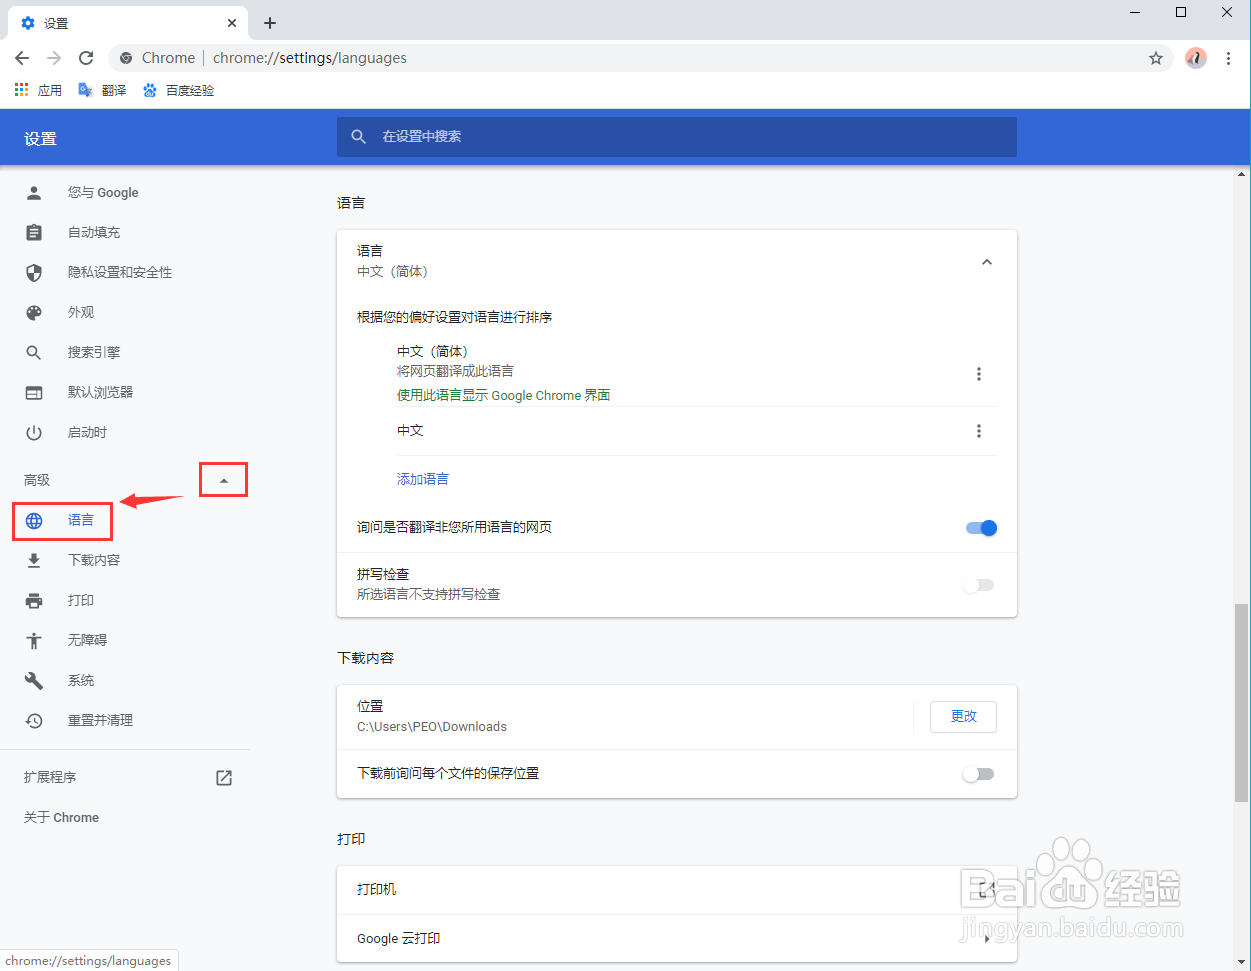Click the download path C:\Users\PEO\Downloads

coord(432,727)
